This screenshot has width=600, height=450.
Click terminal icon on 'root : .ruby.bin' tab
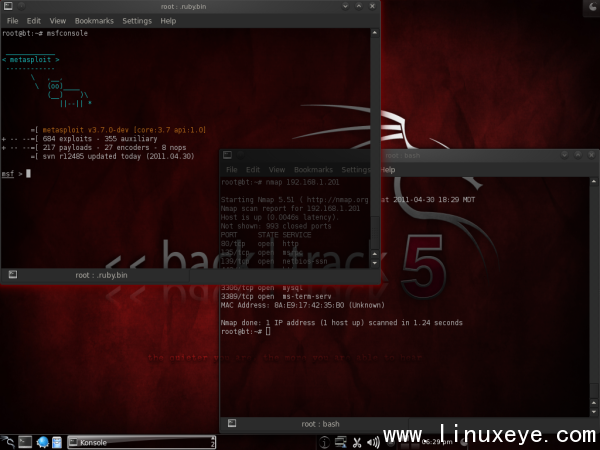(13, 274)
